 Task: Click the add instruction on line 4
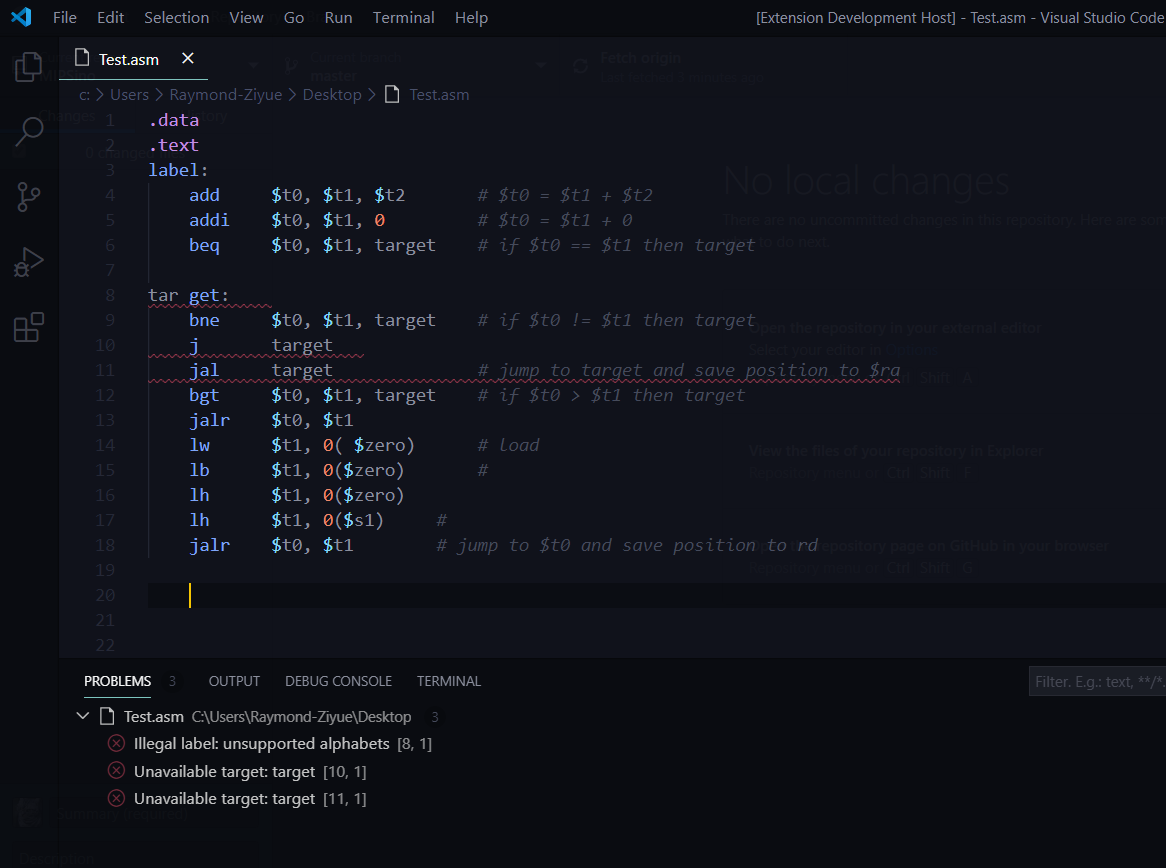204,195
